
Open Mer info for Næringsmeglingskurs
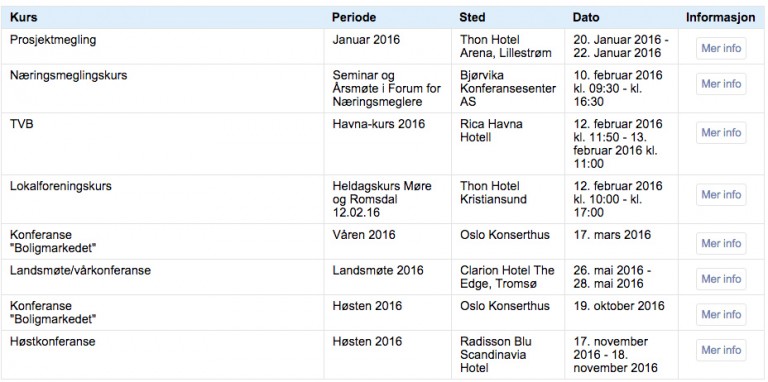point(721,84)
